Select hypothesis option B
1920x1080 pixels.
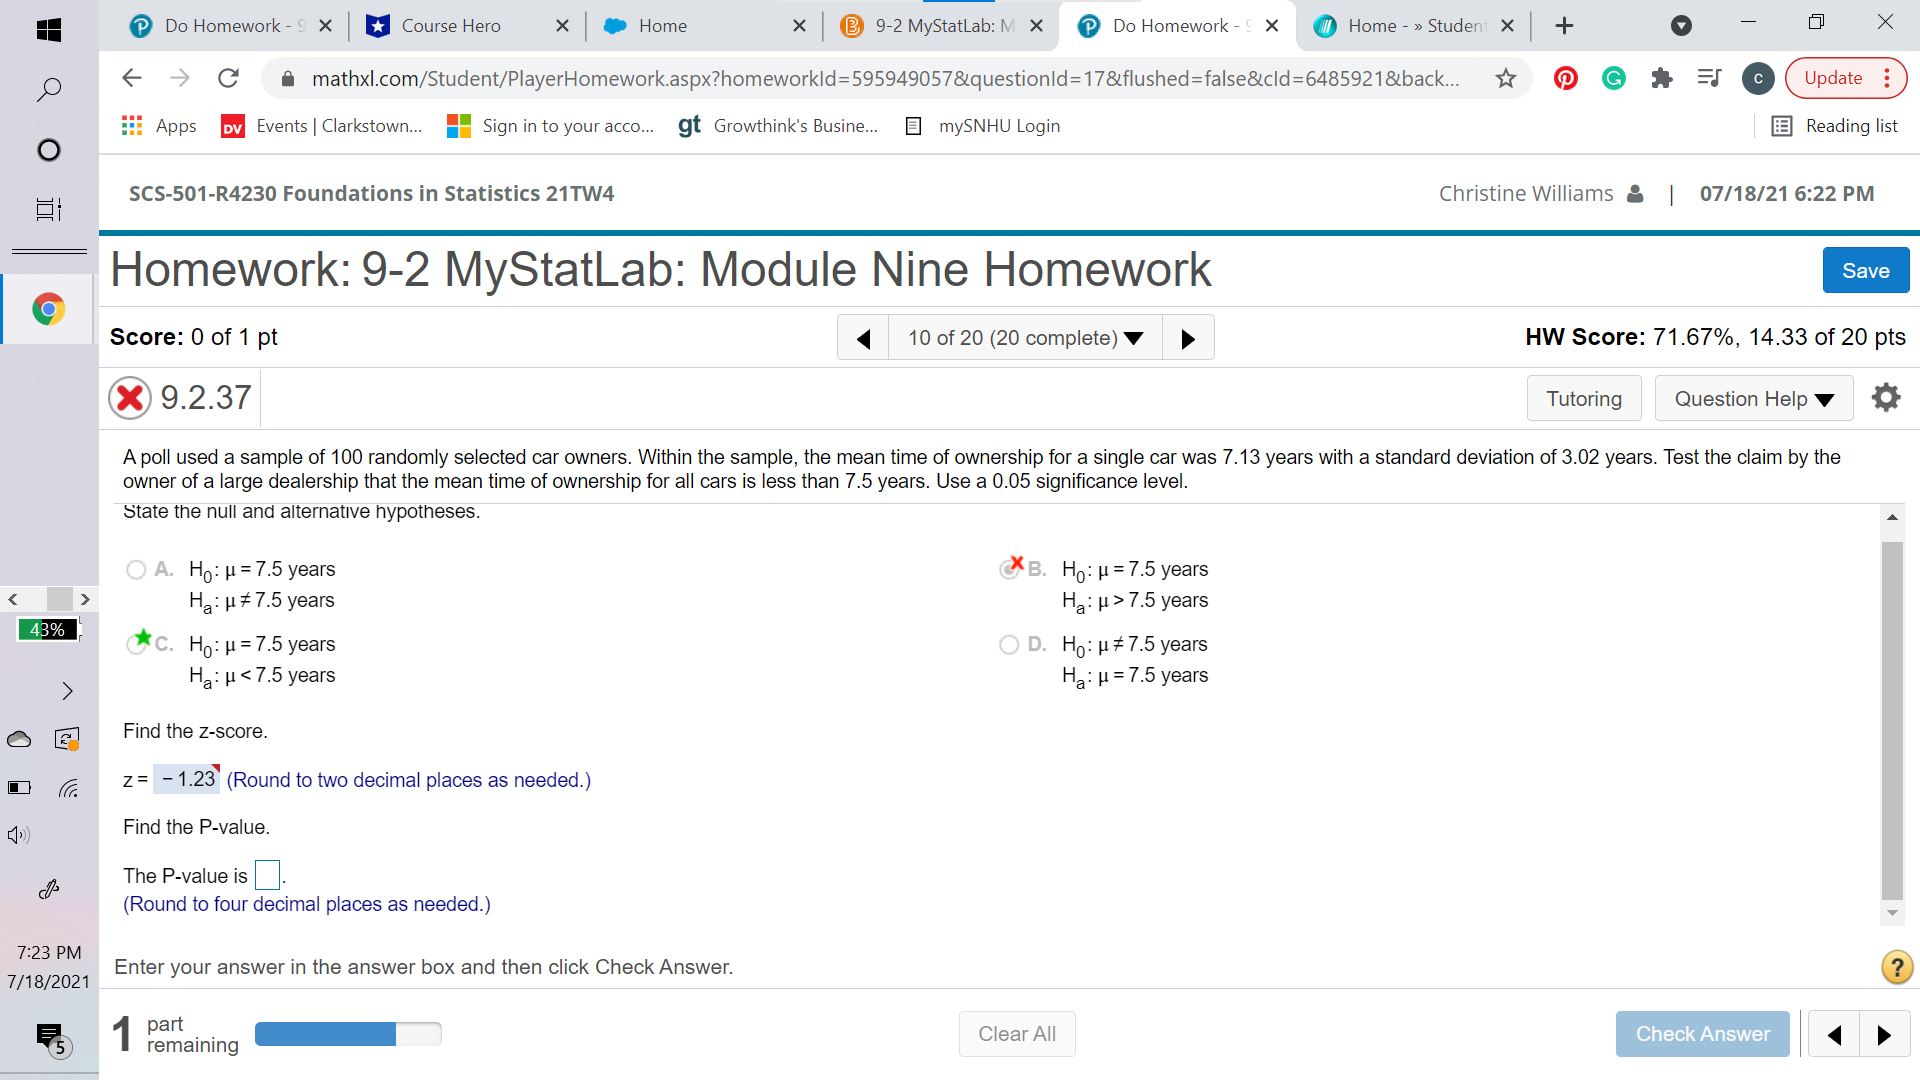click(1010, 569)
